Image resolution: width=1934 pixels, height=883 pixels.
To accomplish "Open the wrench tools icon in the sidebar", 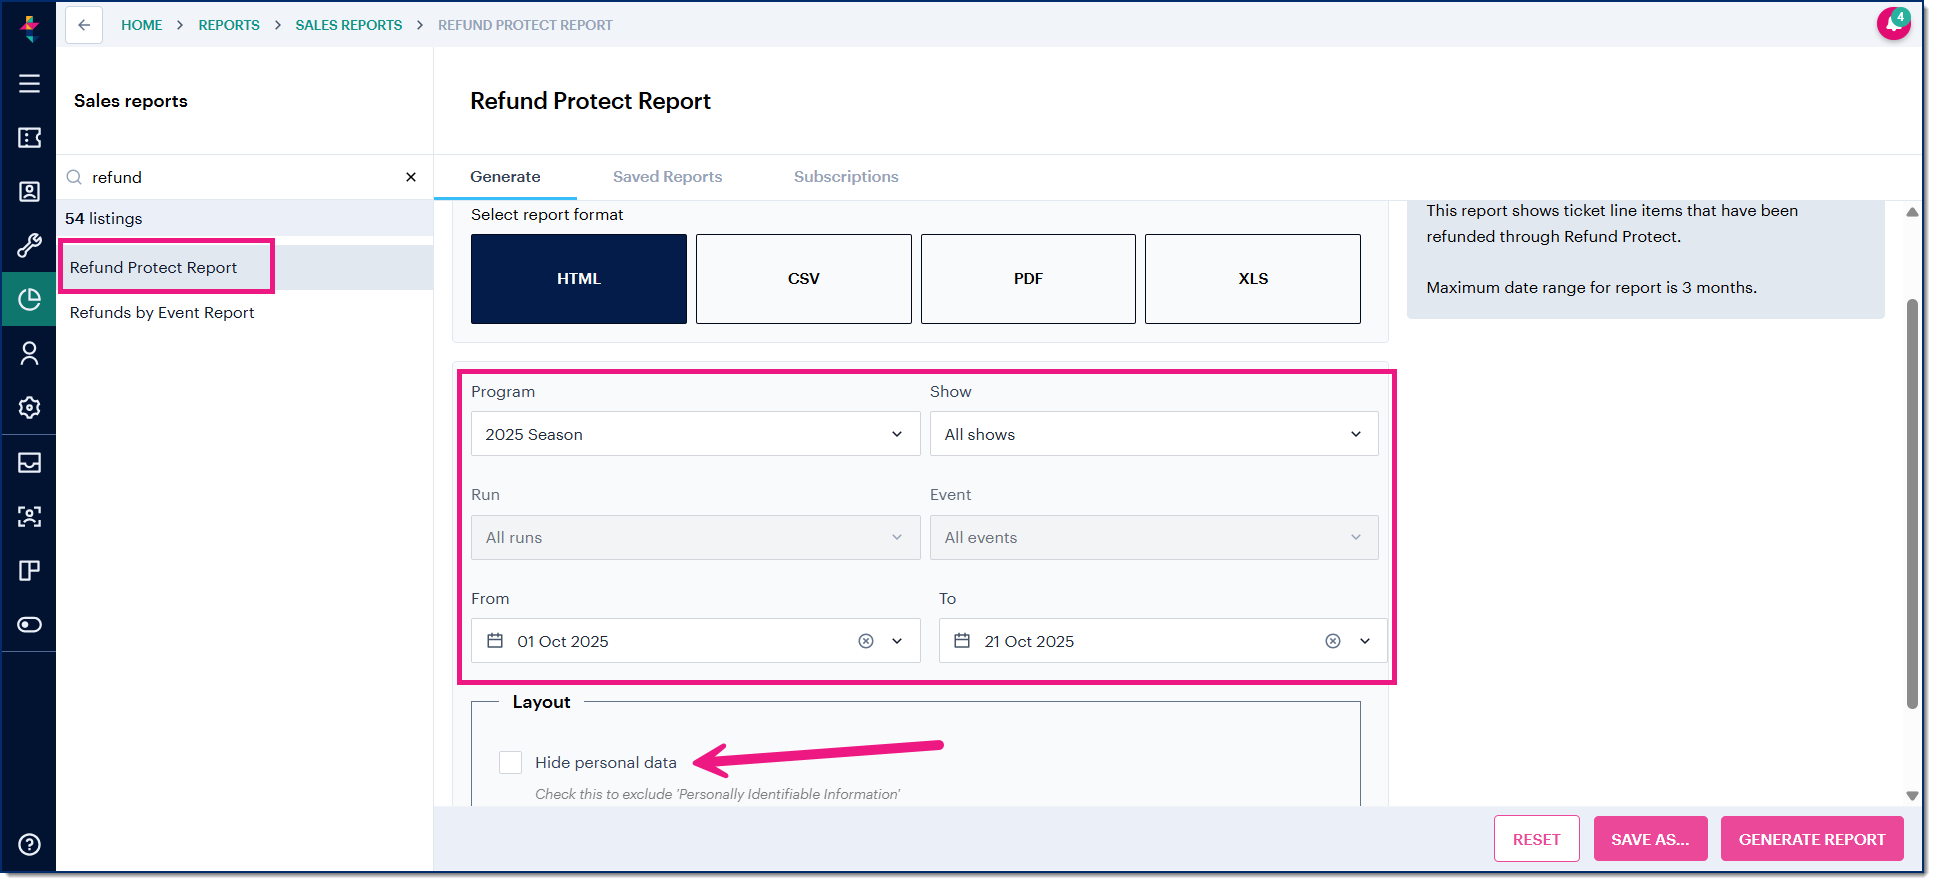I will 29,245.
